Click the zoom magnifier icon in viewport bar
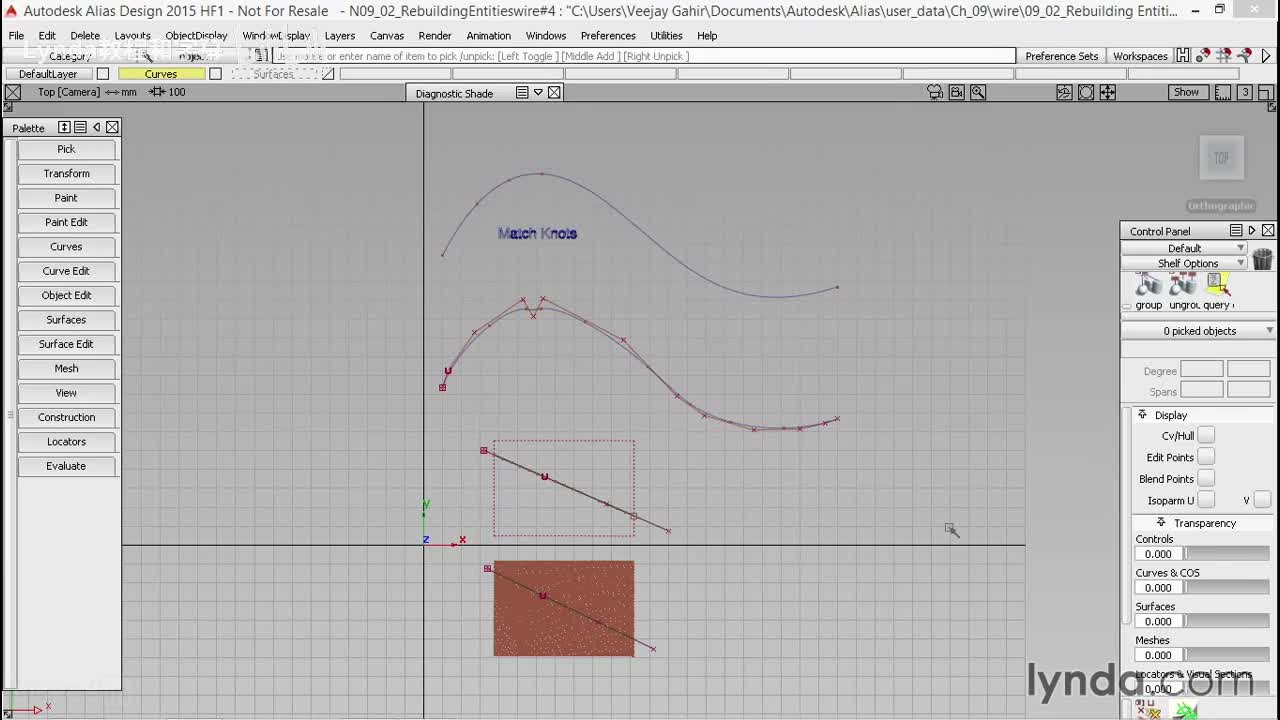1280x720 pixels. (978, 92)
